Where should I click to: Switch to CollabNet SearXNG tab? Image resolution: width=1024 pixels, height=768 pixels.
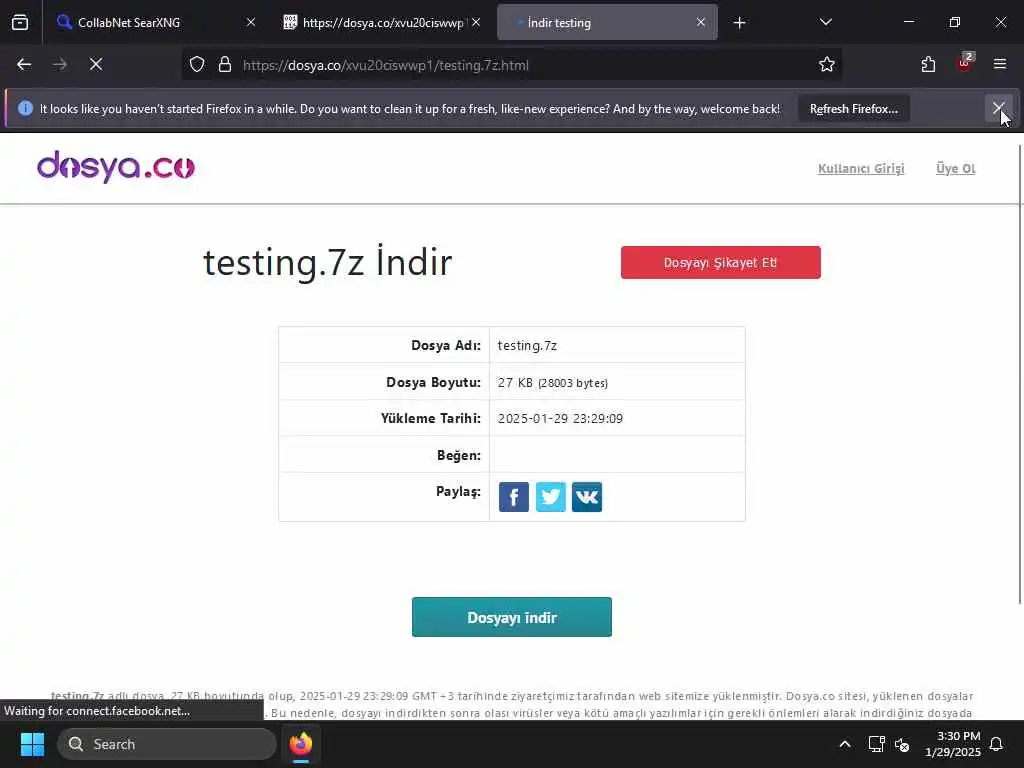pos(157,22)
